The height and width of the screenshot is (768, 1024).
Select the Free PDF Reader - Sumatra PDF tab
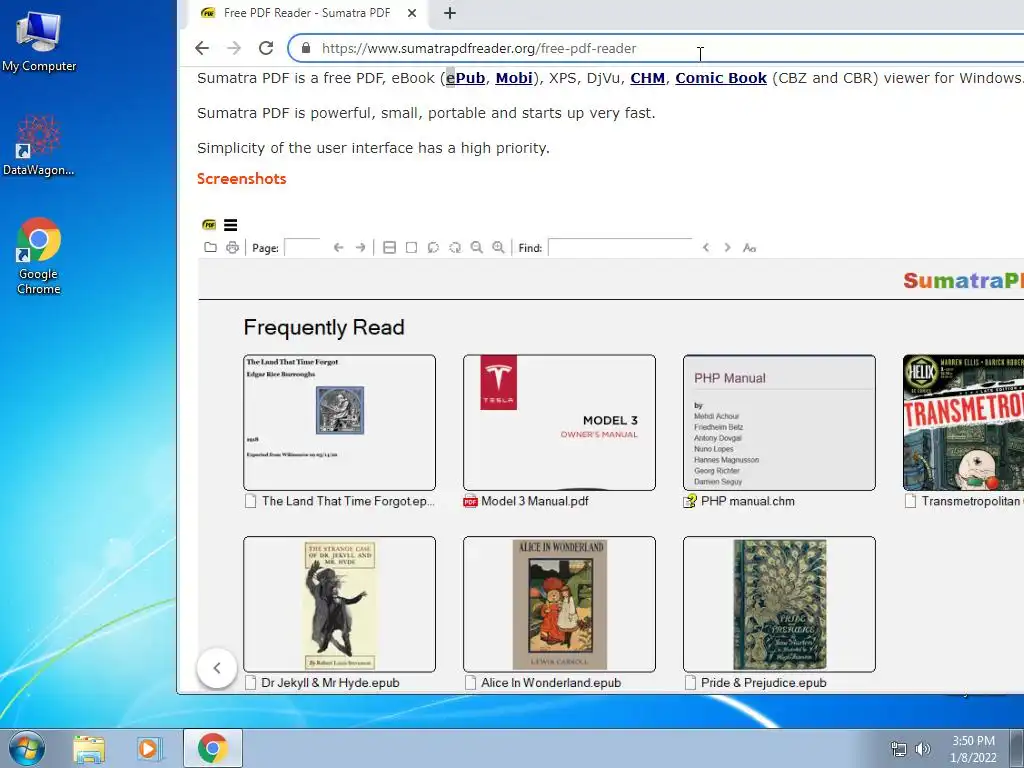[x=306, y=12]
